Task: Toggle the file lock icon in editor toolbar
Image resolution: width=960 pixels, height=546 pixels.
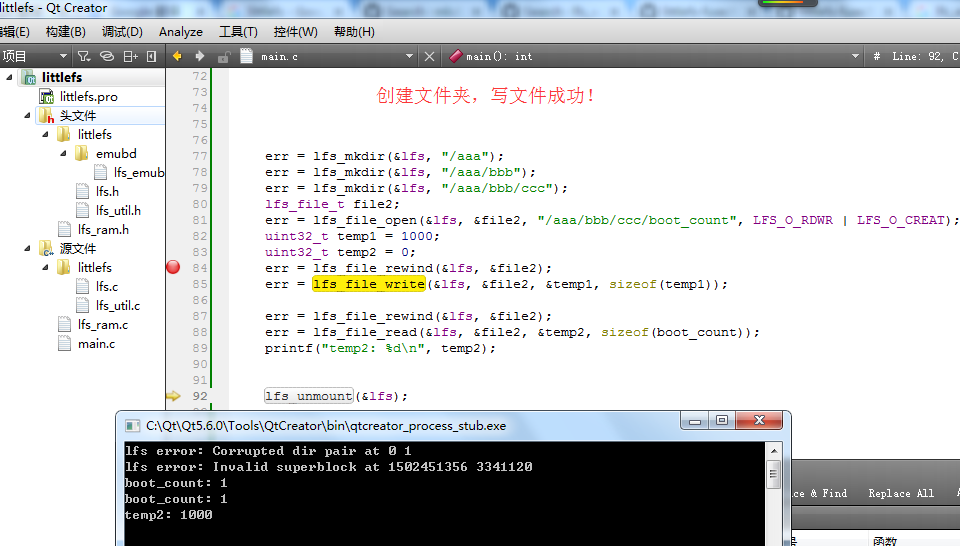Action: [x=223, y=57]
